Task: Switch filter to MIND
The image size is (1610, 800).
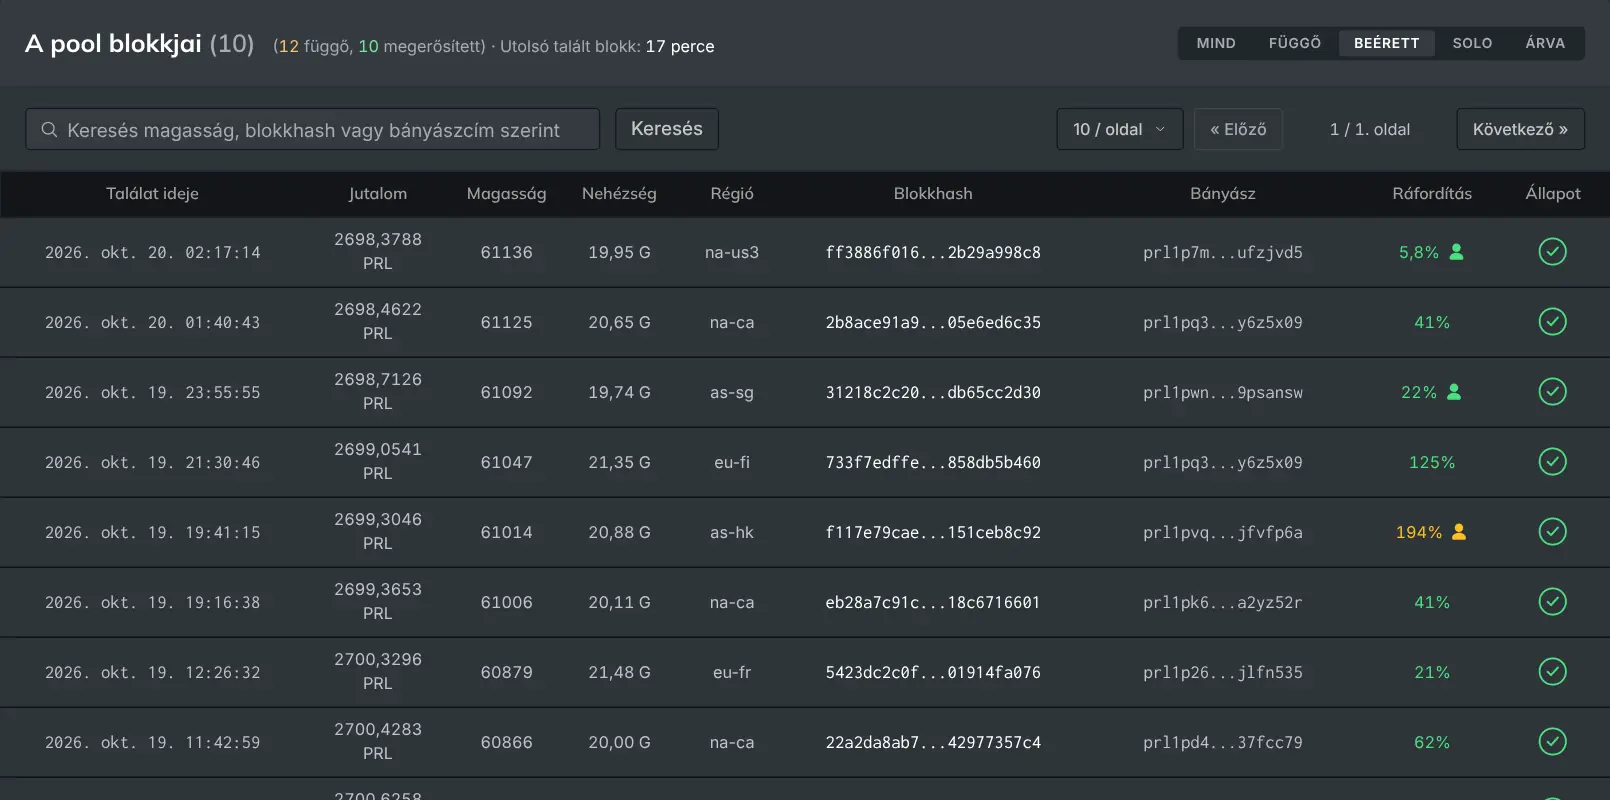Action: point(1216,43)
